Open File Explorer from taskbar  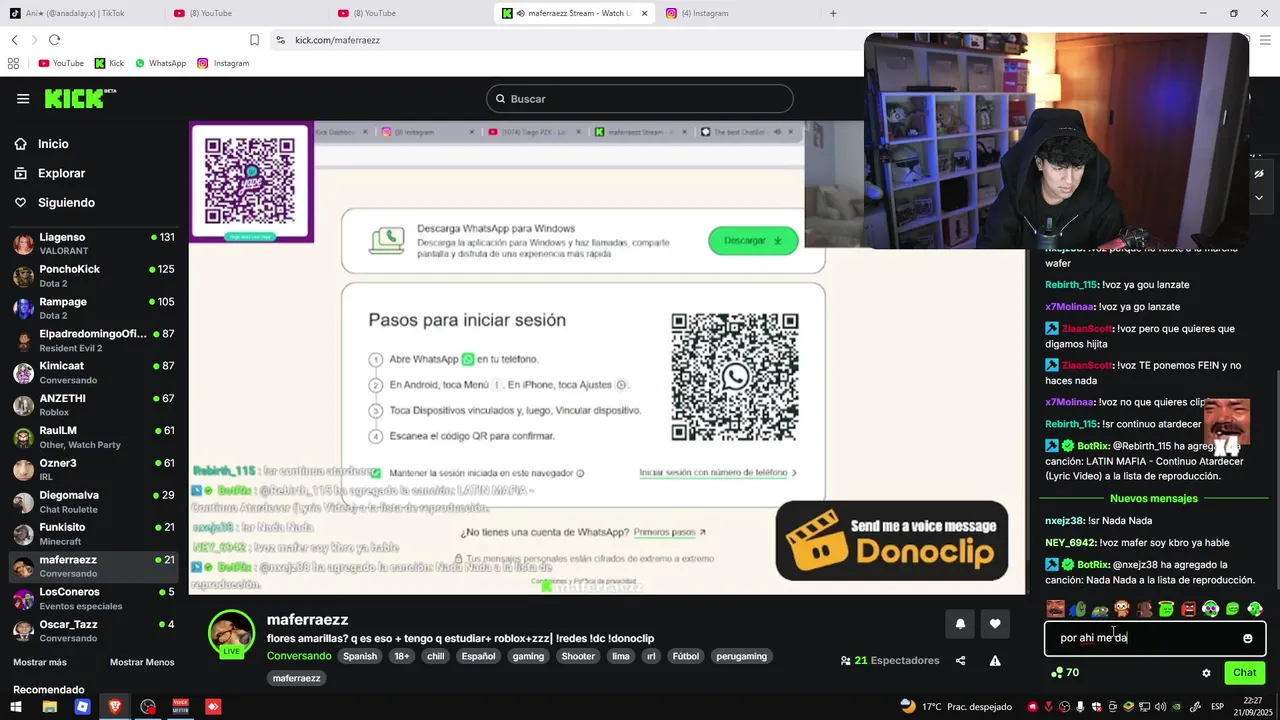[50, 706]
